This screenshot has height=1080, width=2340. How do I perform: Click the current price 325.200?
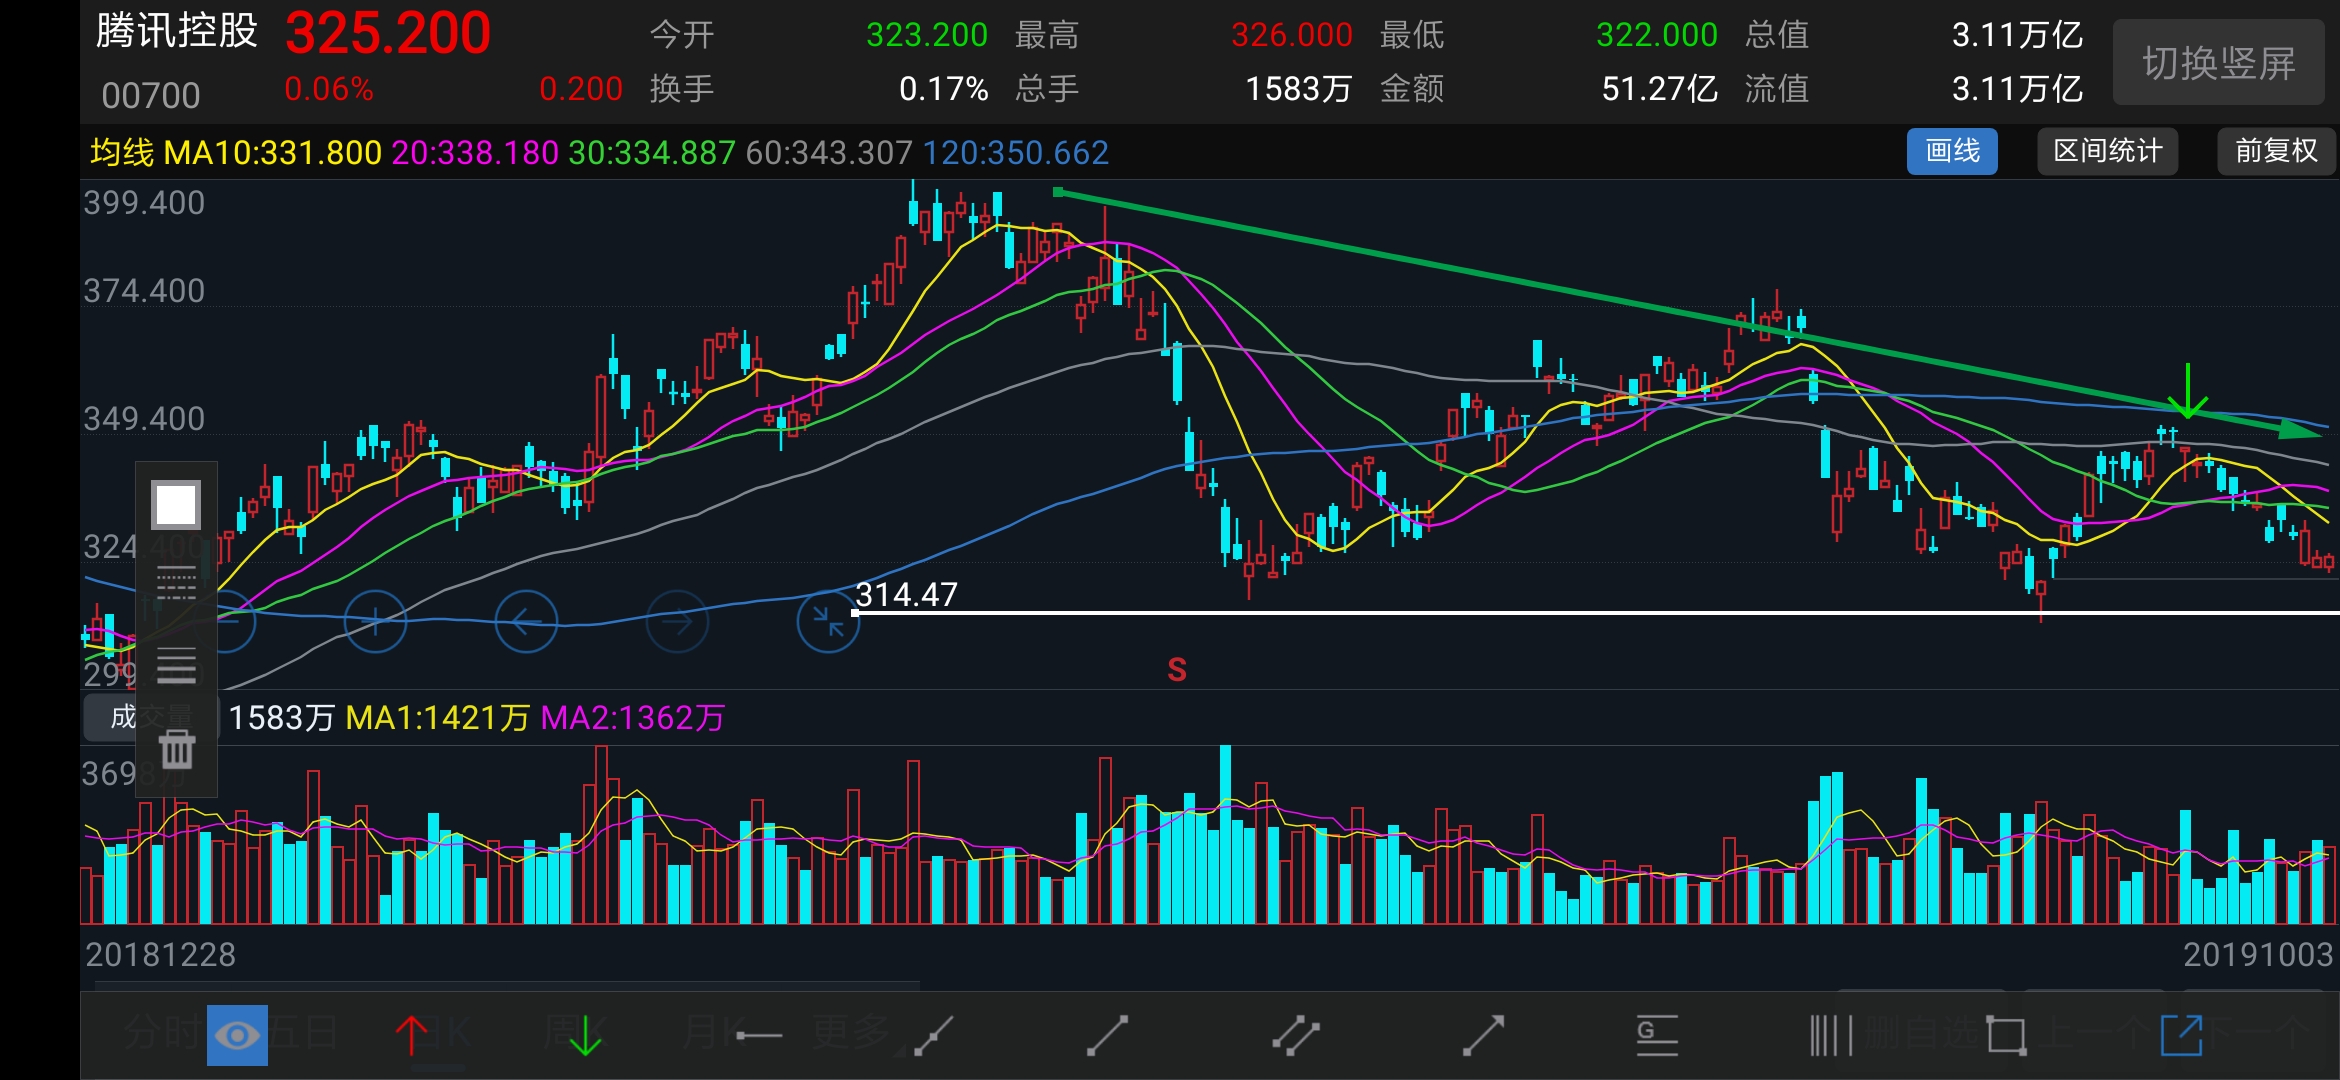point(388,33)
